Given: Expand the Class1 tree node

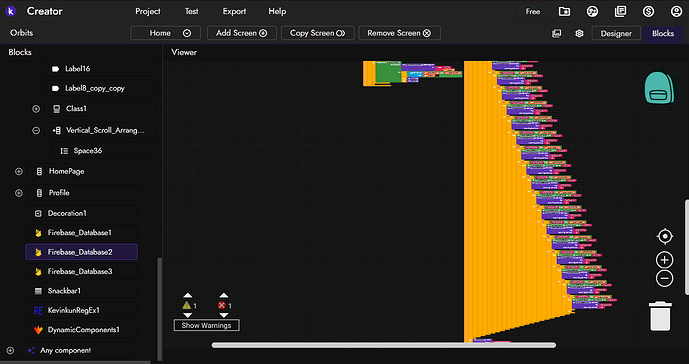Looking at the screenshot, I should click(36, 109).
